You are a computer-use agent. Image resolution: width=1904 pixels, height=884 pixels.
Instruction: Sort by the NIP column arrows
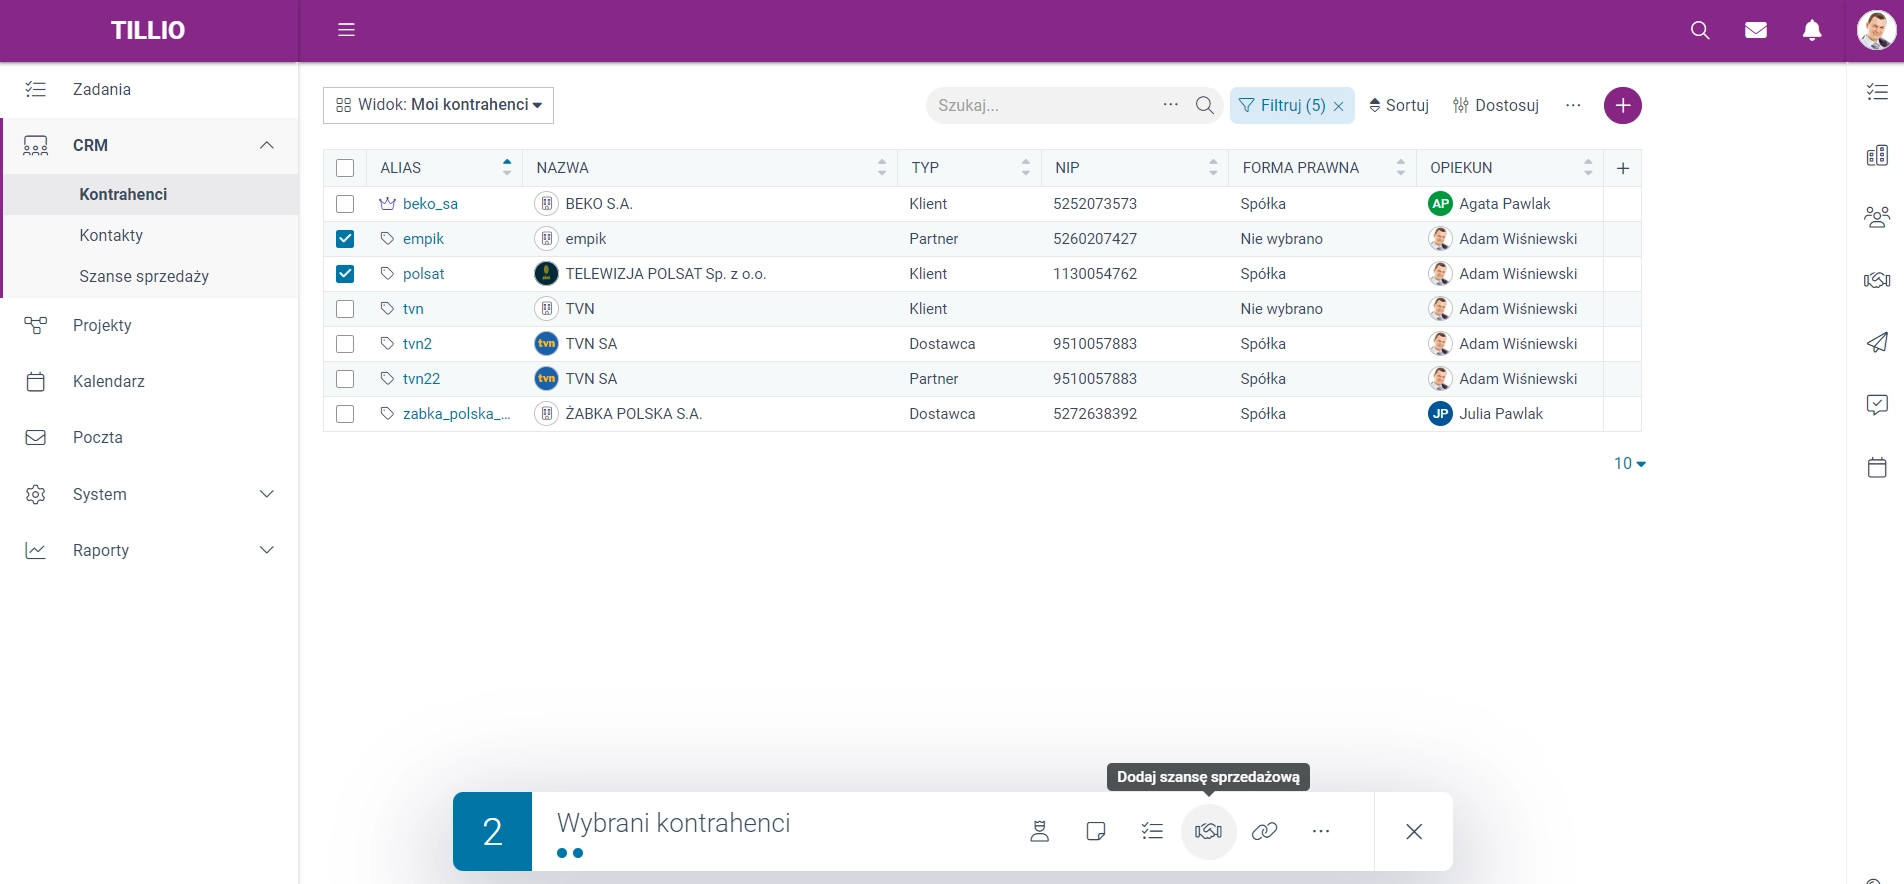pos(1213,167)
